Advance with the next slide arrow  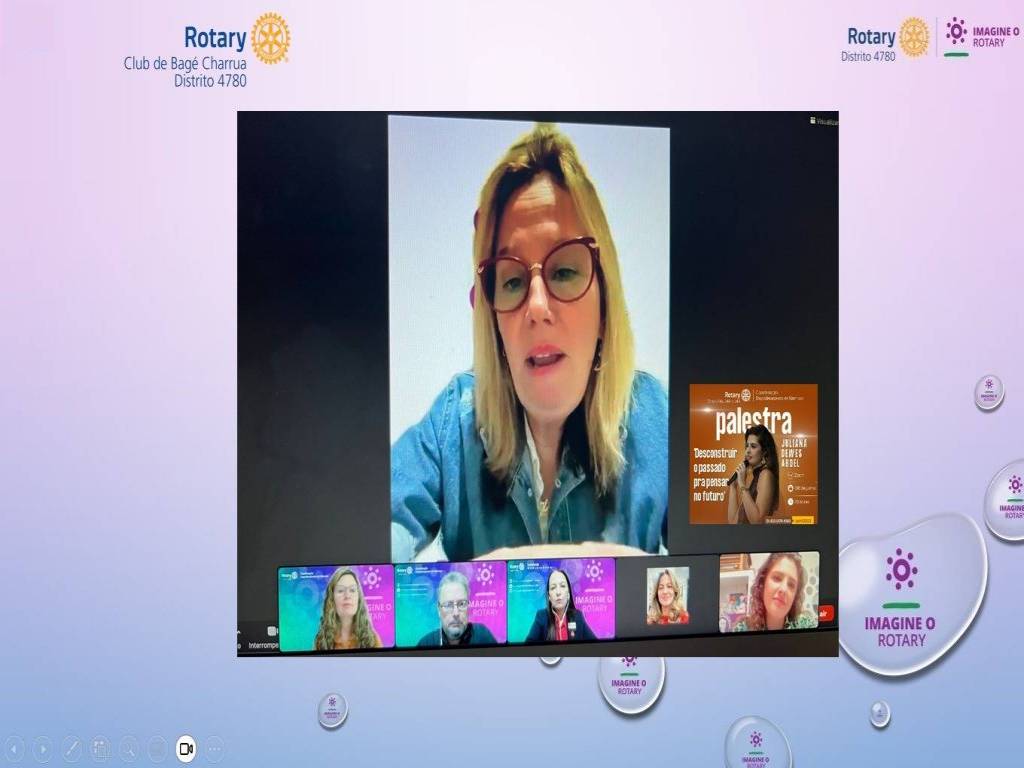coord(43,748)
